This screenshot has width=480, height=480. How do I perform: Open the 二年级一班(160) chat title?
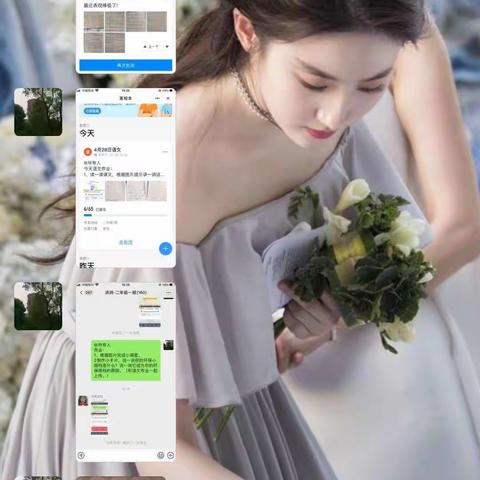126,292
